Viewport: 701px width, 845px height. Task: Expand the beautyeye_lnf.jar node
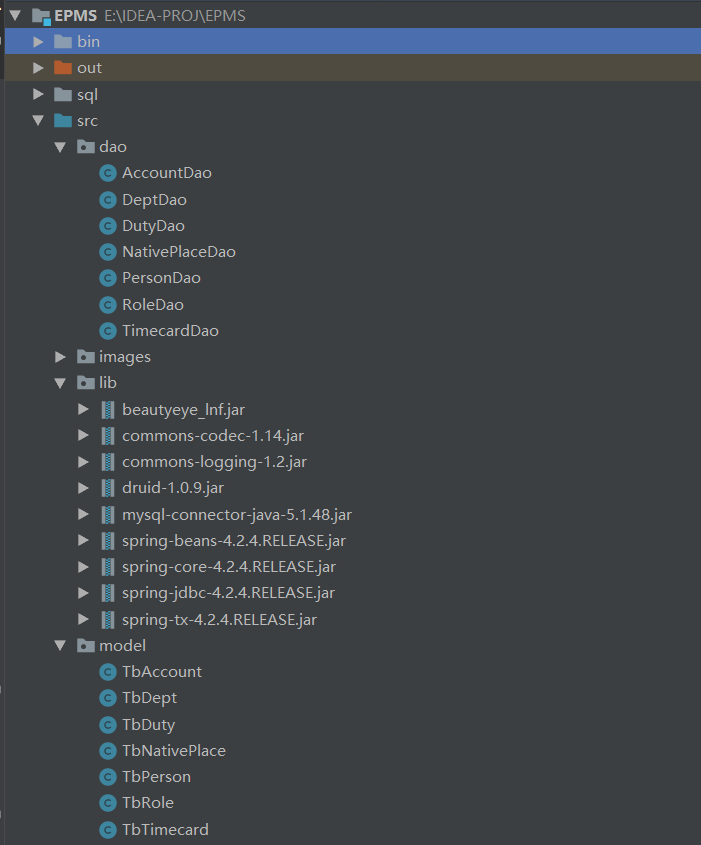83,410
